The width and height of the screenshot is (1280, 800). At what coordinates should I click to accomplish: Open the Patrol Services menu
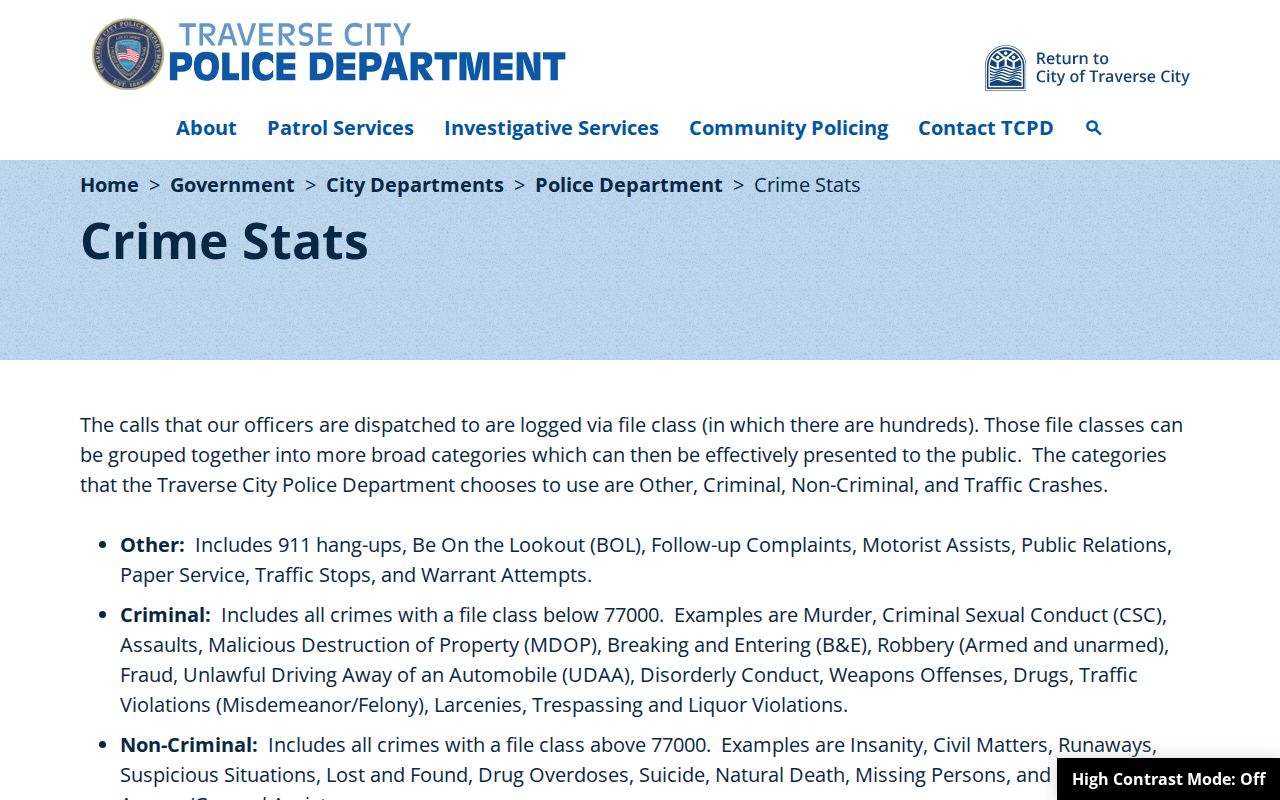point(340,128)
